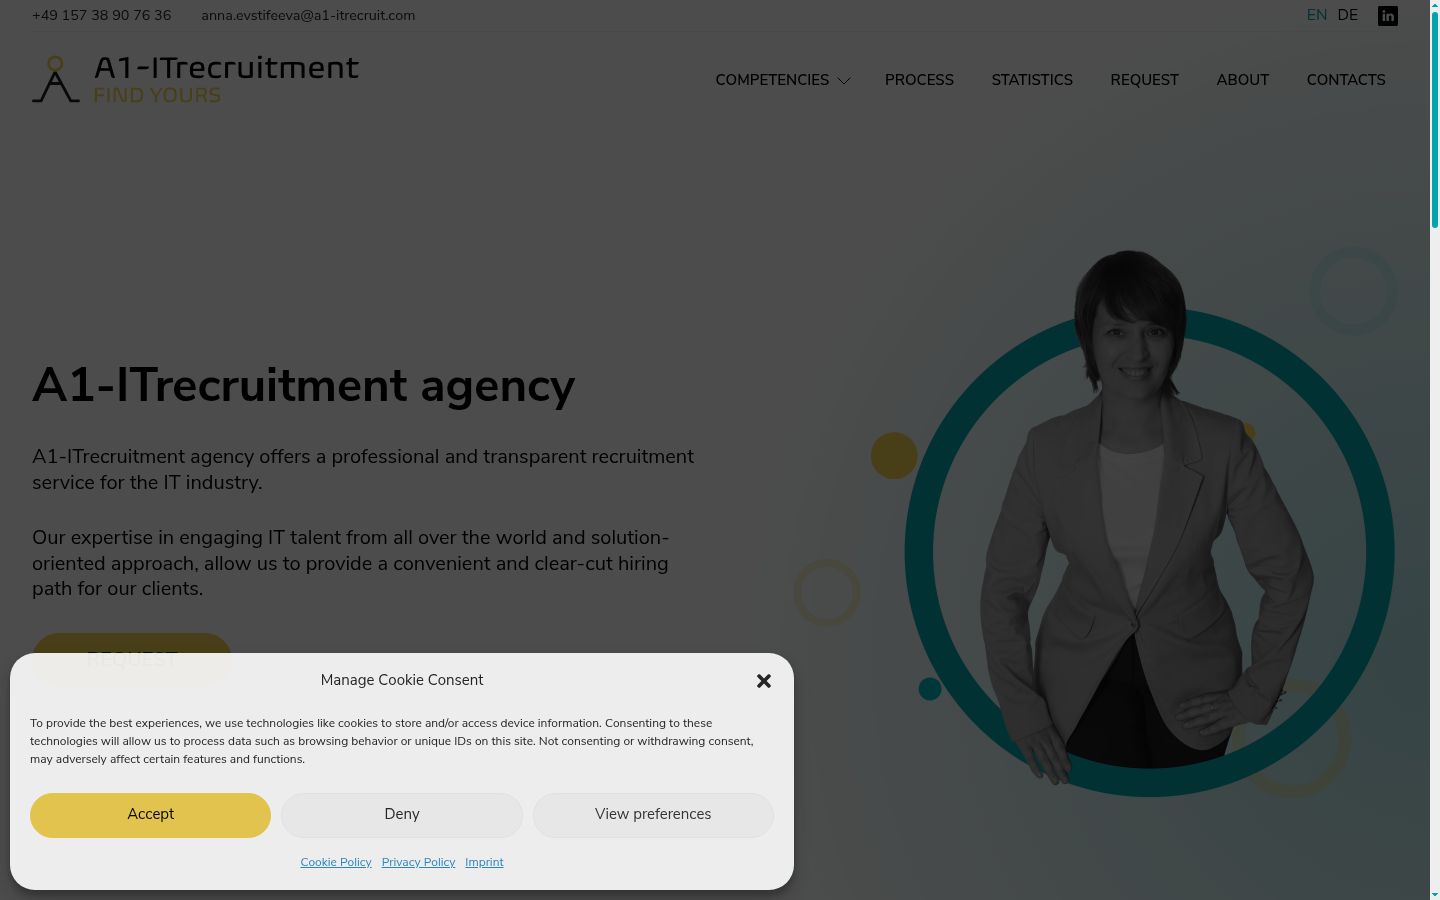This screenshot has width=1440, height=900.
Task: Click the 'Manage Cookie Consent' title
Action: [x=402, y=680]
